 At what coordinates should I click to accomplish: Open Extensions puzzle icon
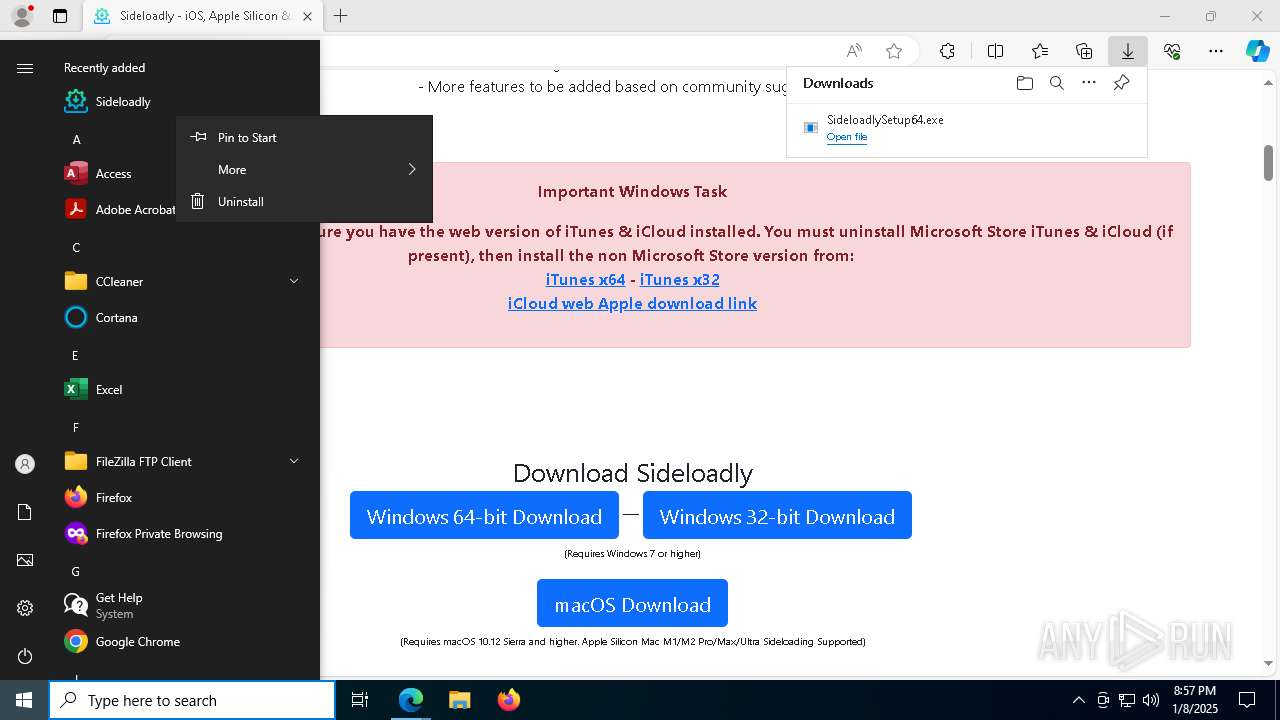(x=947, y=51)
